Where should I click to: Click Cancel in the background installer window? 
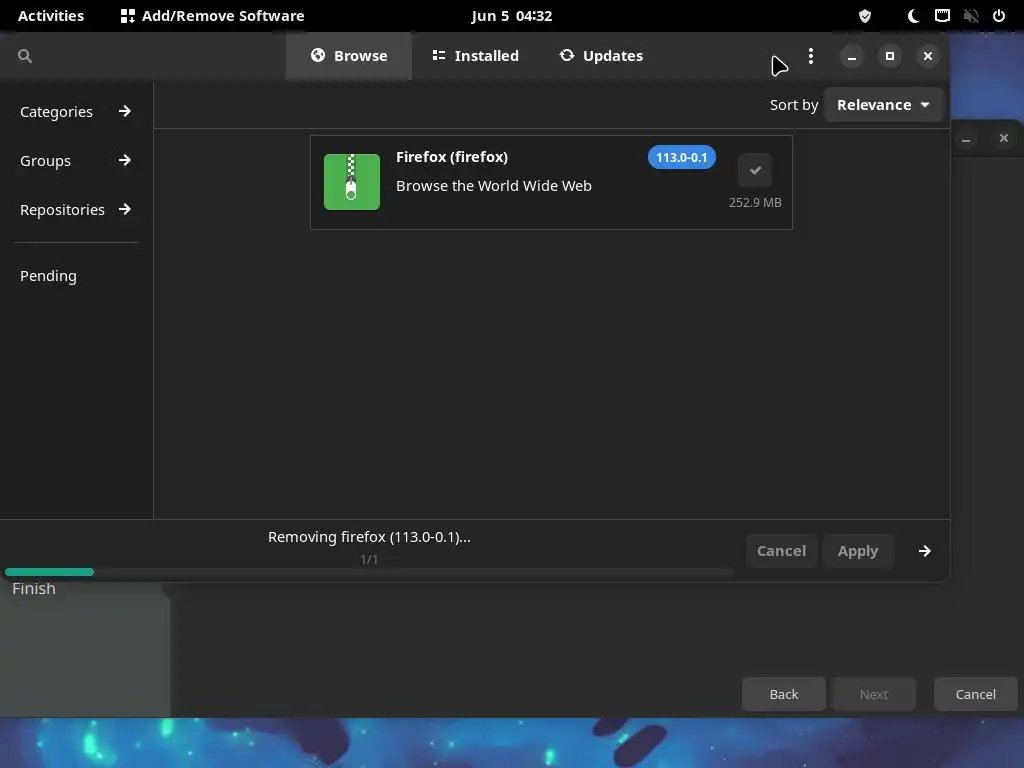(x=976, y=694)
